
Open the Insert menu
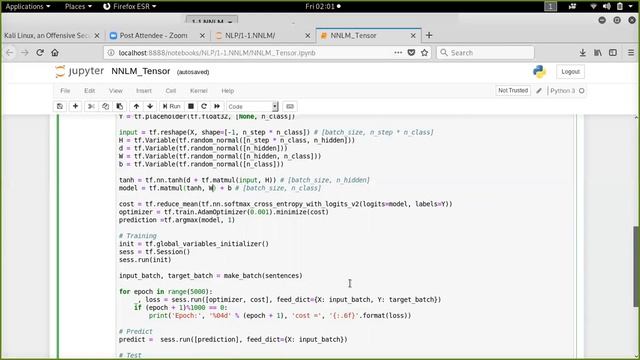(x=144, y=91)
